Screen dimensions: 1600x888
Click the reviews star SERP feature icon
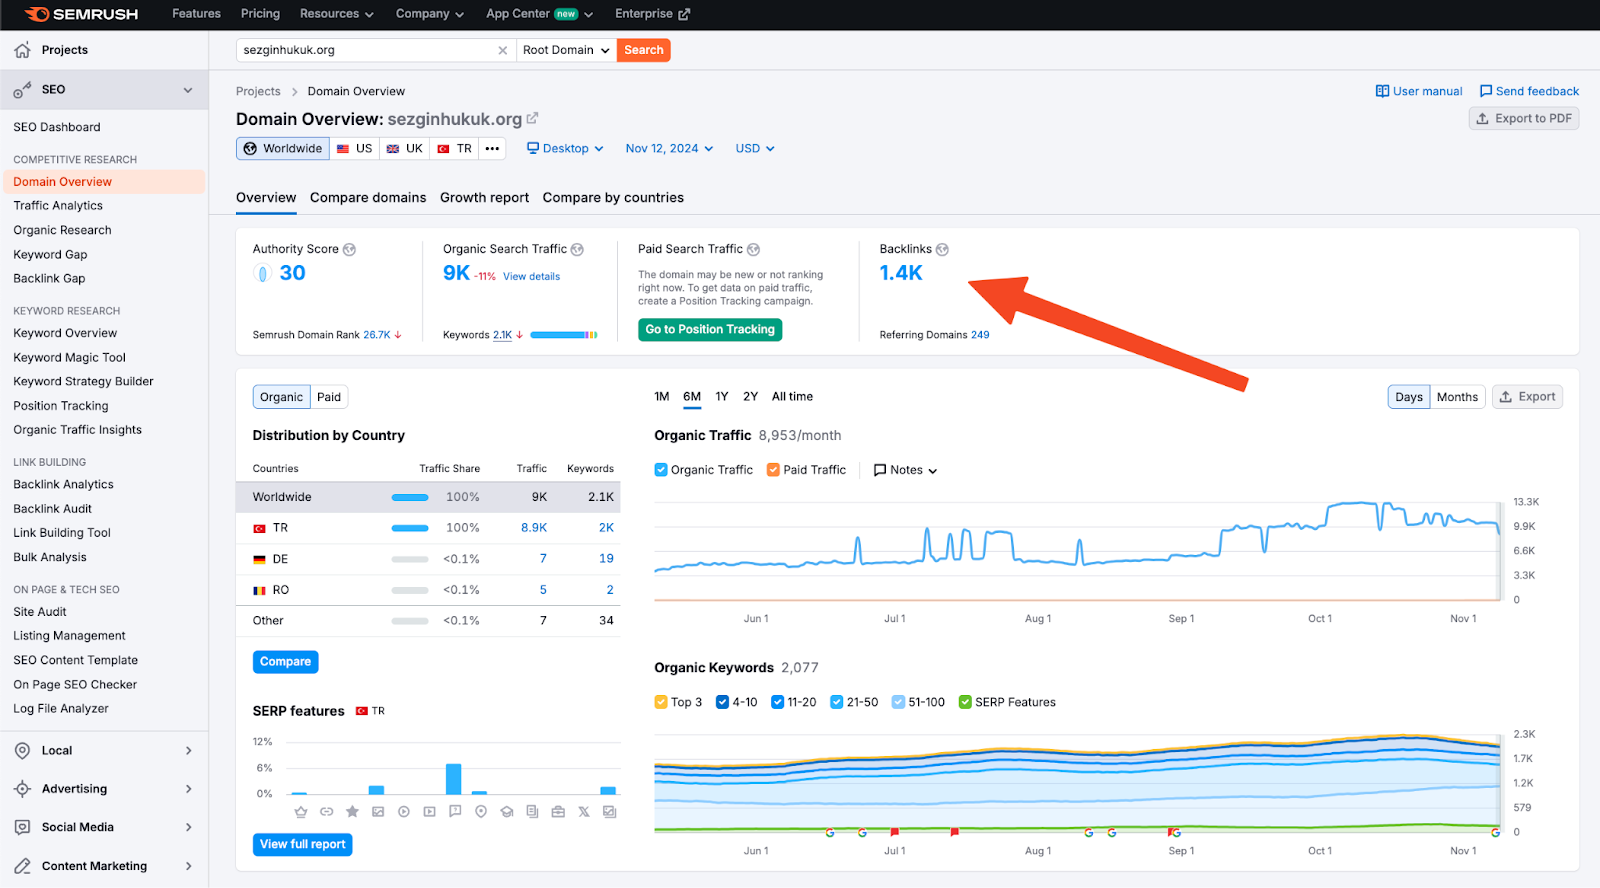point(352,812)
